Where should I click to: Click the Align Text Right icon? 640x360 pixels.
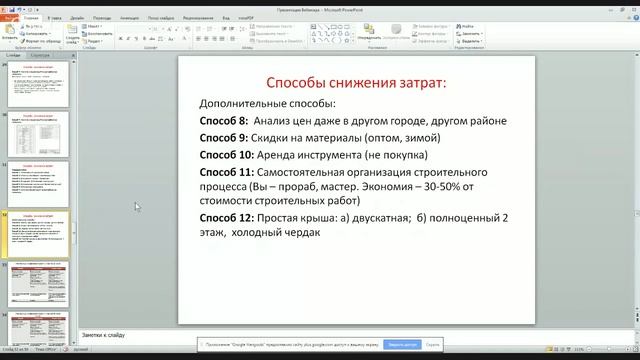[x=214, y=38]
